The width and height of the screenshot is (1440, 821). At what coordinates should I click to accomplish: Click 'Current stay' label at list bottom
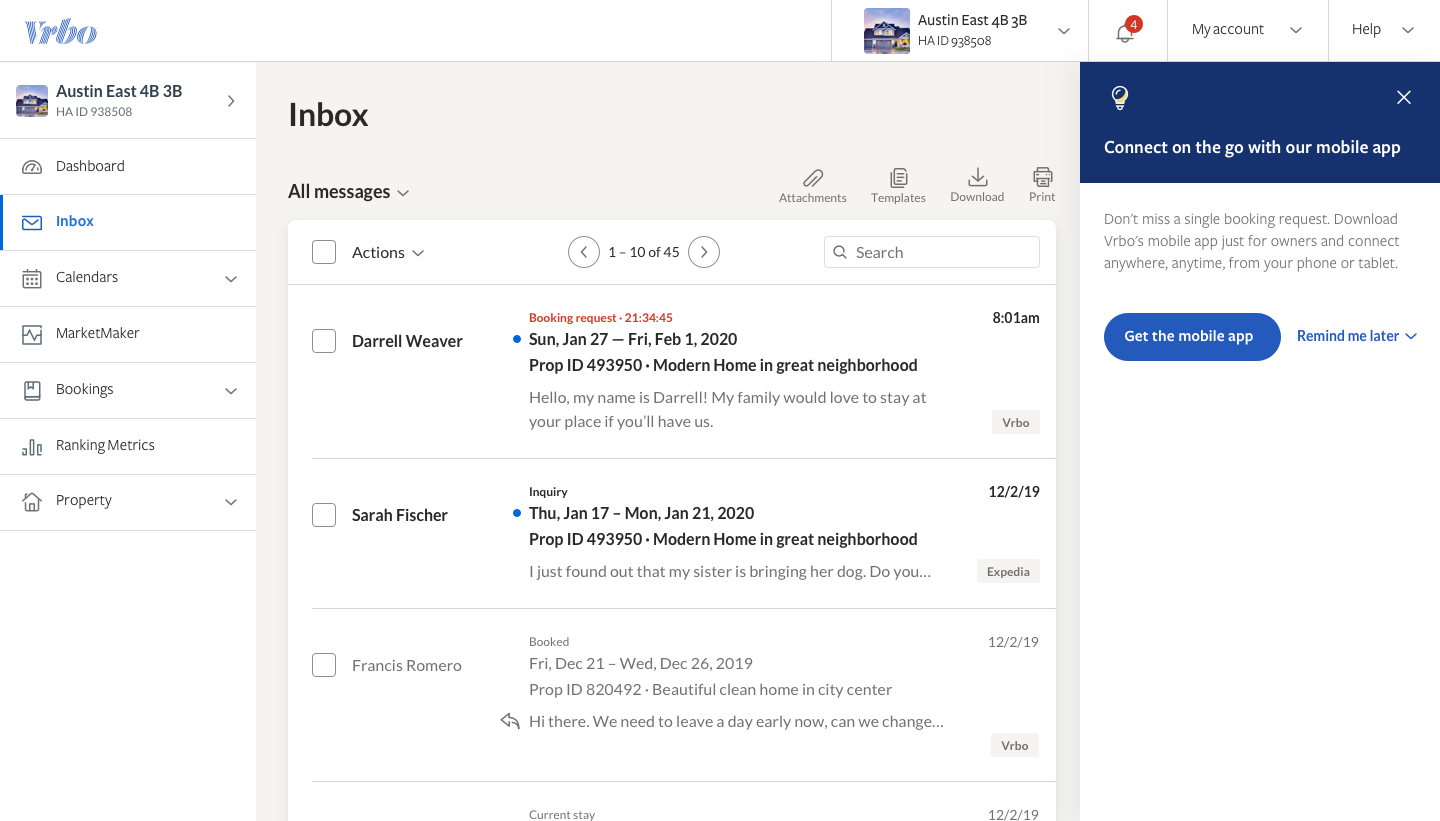click(562, 815)
